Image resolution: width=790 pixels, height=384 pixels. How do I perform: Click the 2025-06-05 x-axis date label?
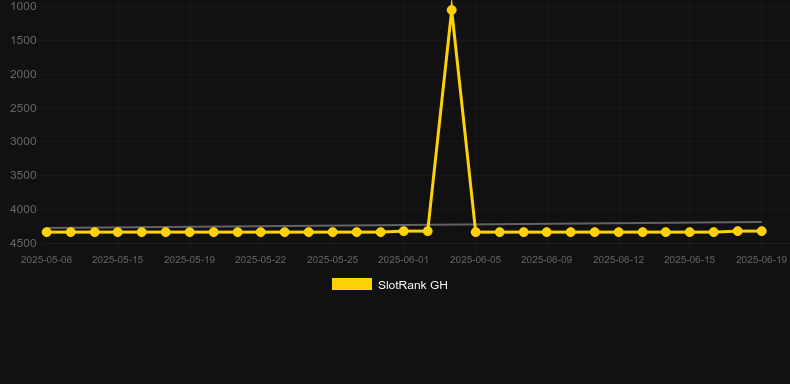pos(476,260)
